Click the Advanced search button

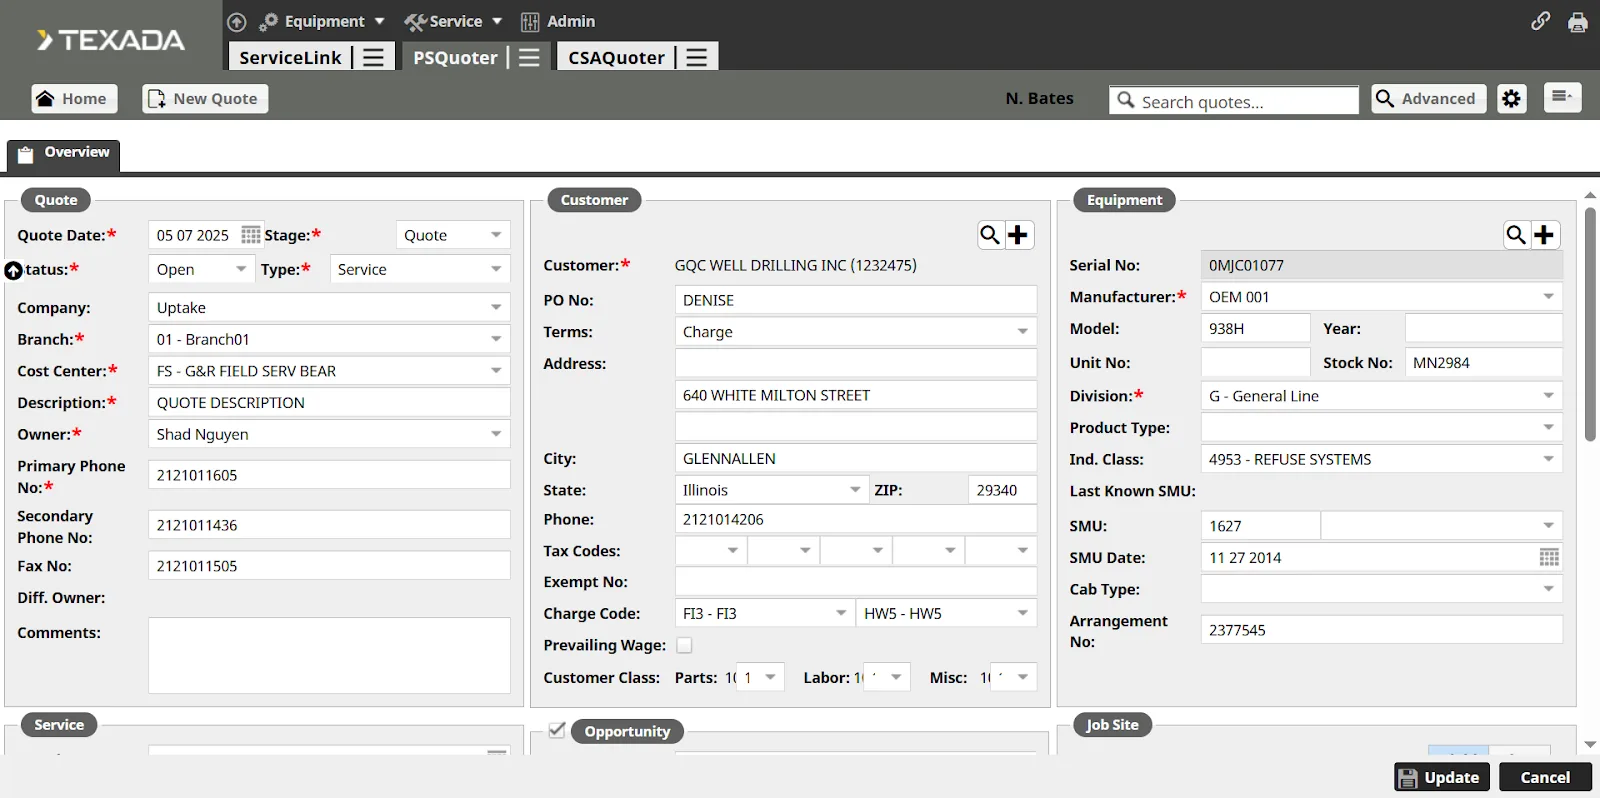pyautogui.click(x=1428, y=98)
